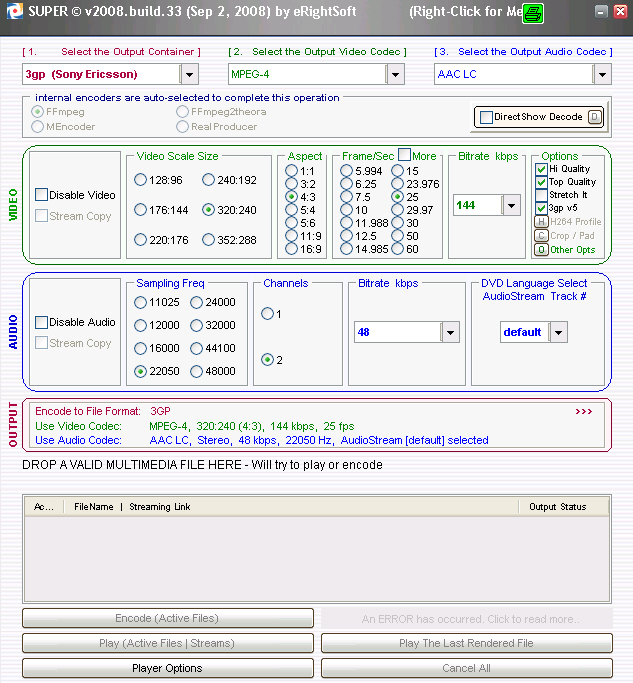The image size is (633, 683).
Task: Select 24000 sampling frequency
Action: click(x=196, y=302)
